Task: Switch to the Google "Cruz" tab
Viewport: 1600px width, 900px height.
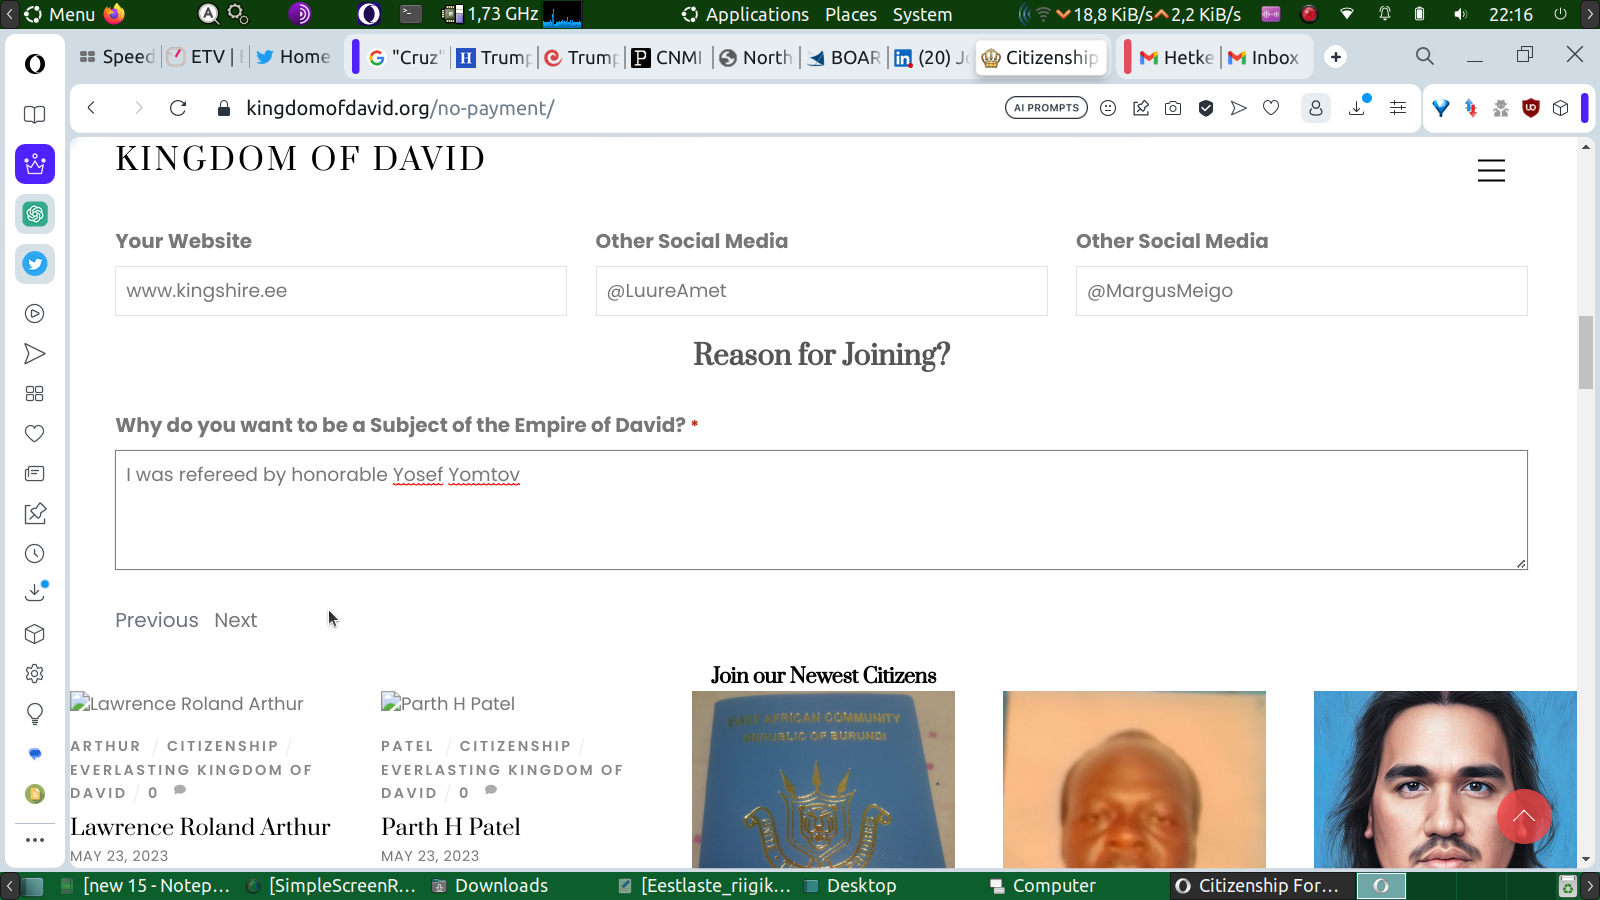Action: point(404,57)
